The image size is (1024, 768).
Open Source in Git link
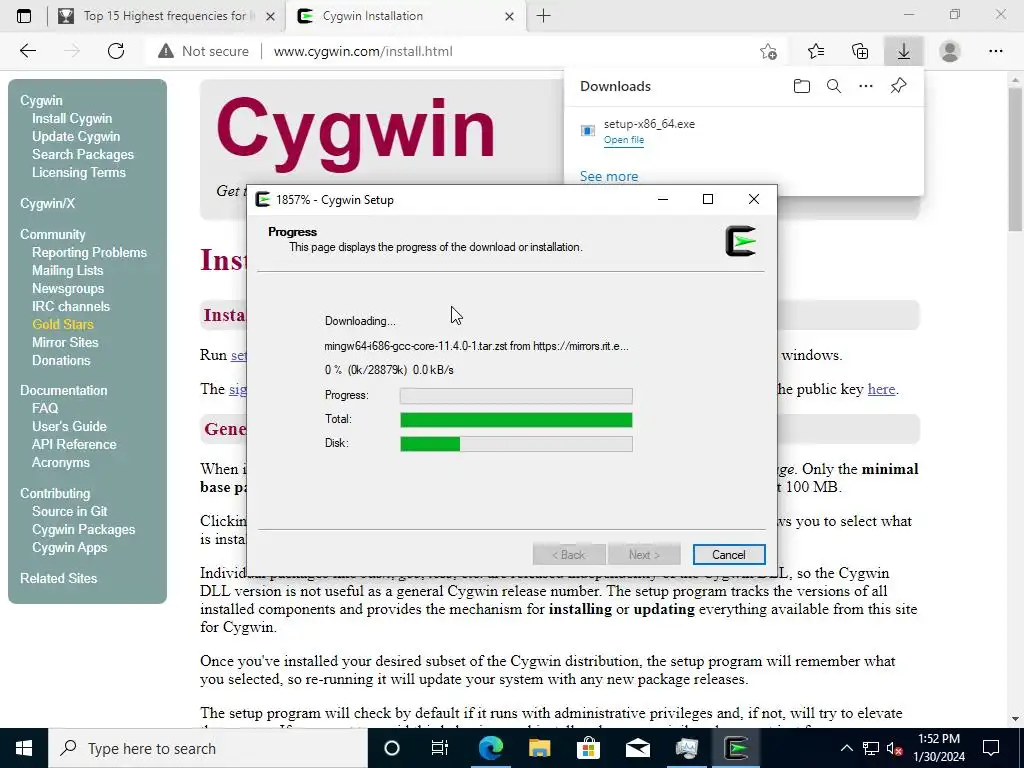coord(70,511)
